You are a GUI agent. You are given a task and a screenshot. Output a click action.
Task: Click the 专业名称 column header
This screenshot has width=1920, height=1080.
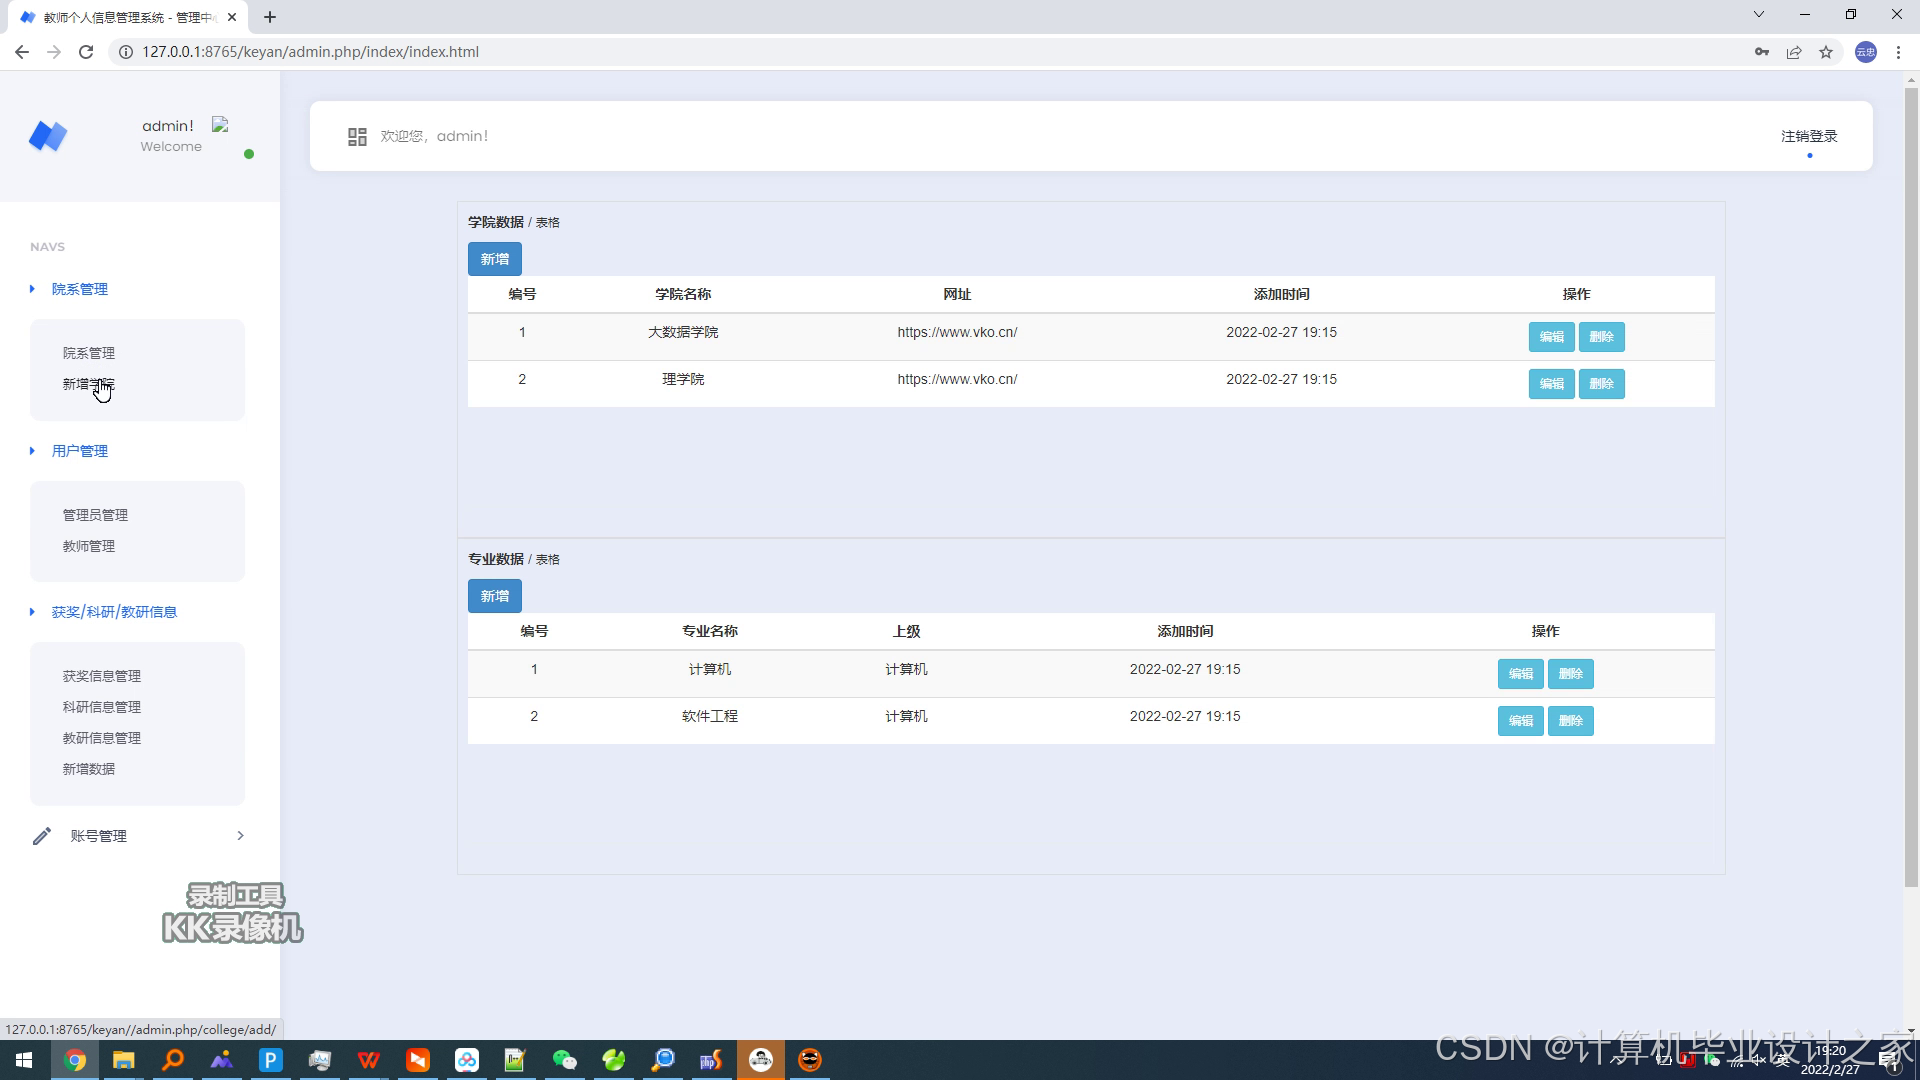(710, 631)
